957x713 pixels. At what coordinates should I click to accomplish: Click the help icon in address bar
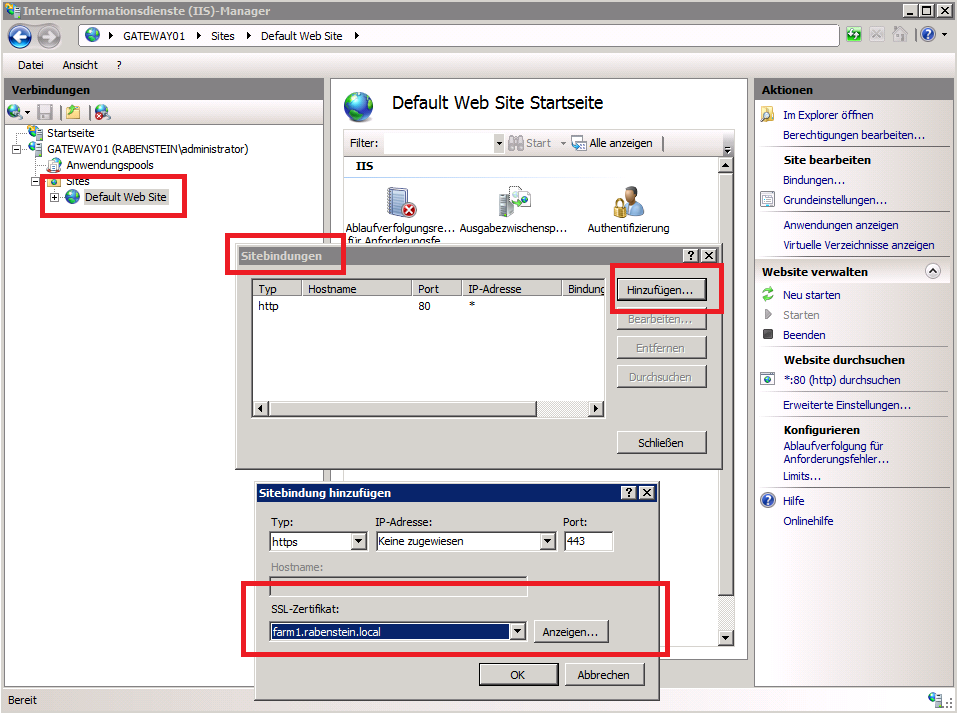point(927,35)
